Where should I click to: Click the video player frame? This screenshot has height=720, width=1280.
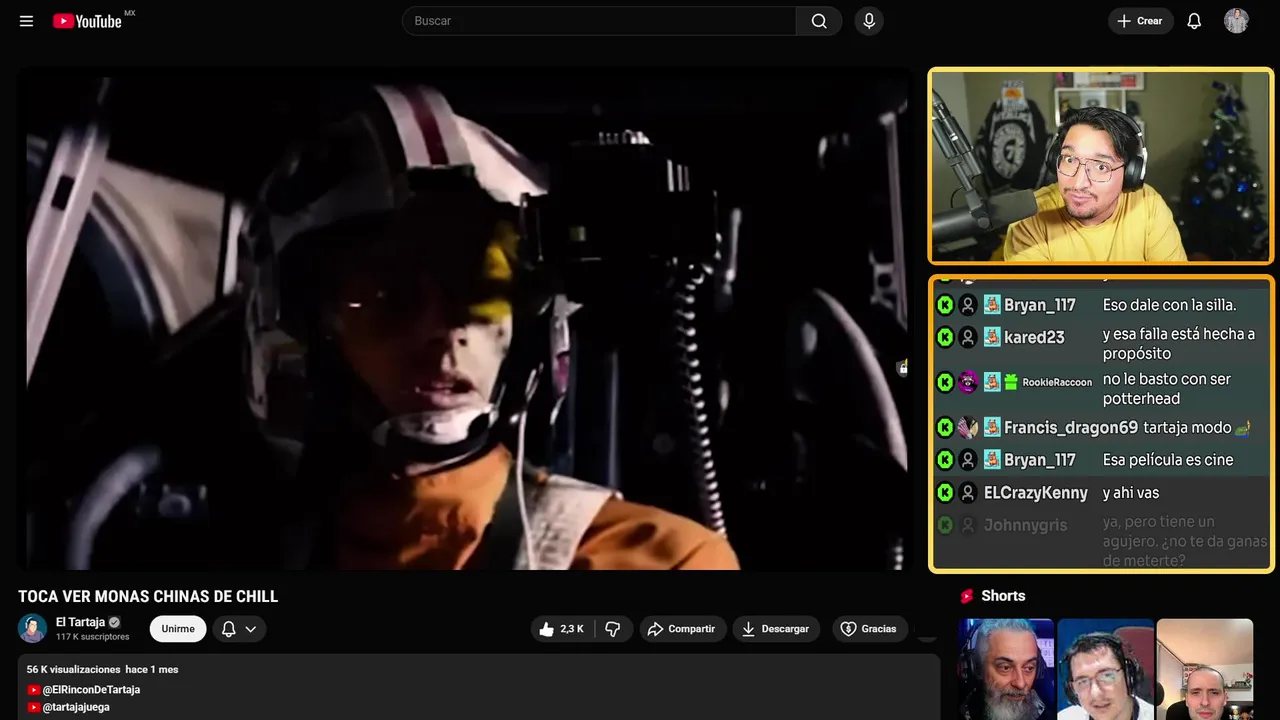[465, 318]
